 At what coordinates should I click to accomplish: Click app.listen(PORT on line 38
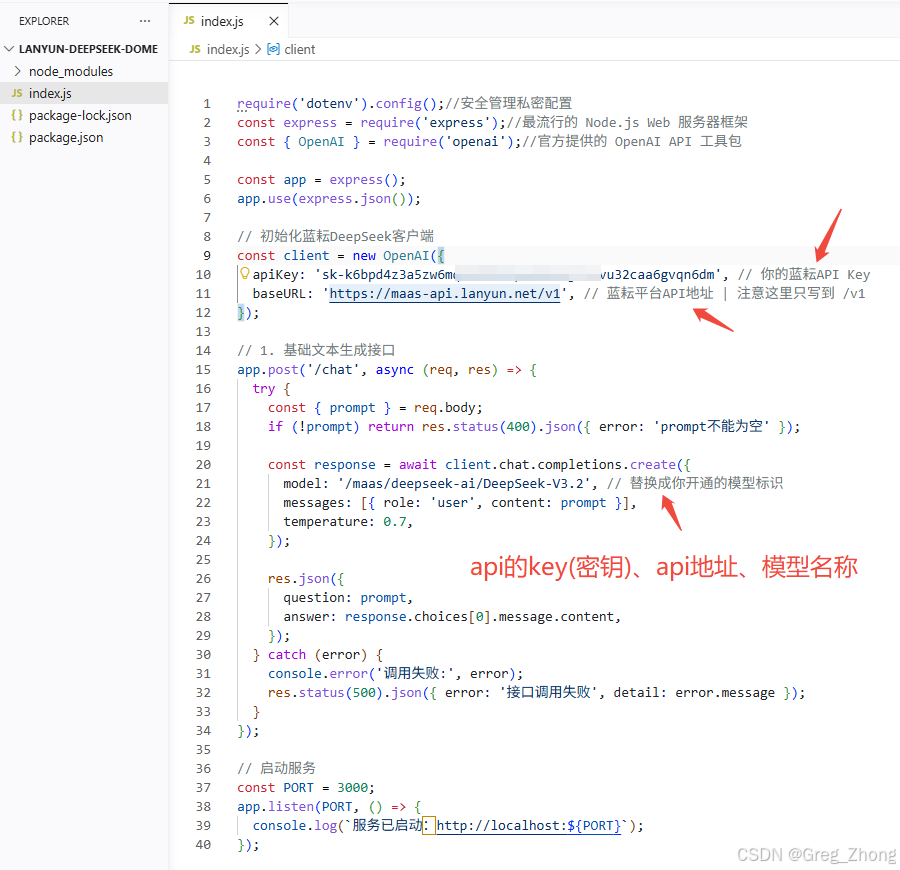294,807
